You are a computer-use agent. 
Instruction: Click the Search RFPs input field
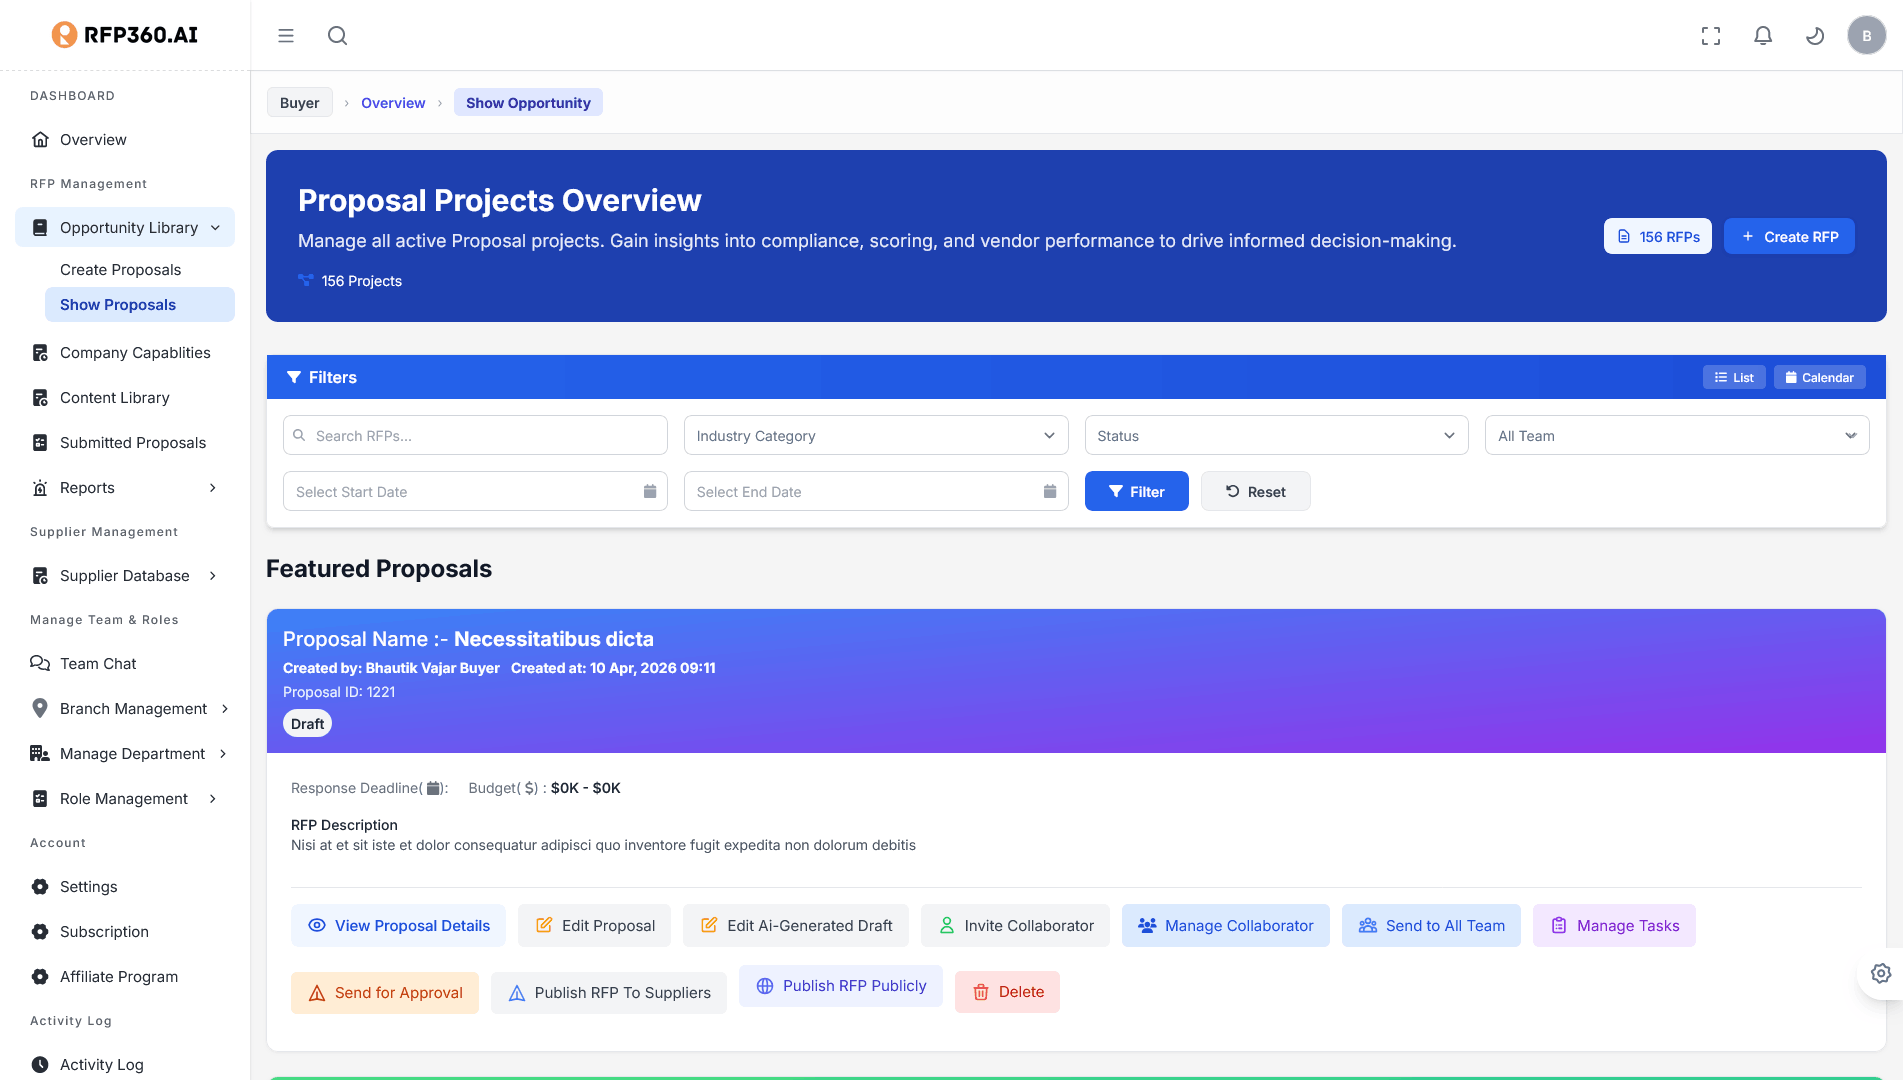pyautogui.click(x=475, y=435)
